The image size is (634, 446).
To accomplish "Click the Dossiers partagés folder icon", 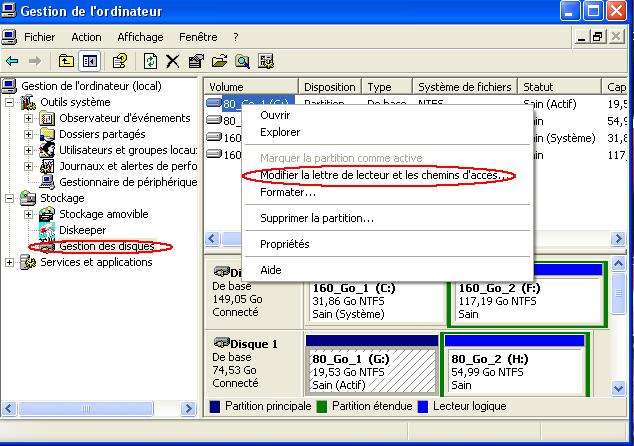I will [47, 134].
